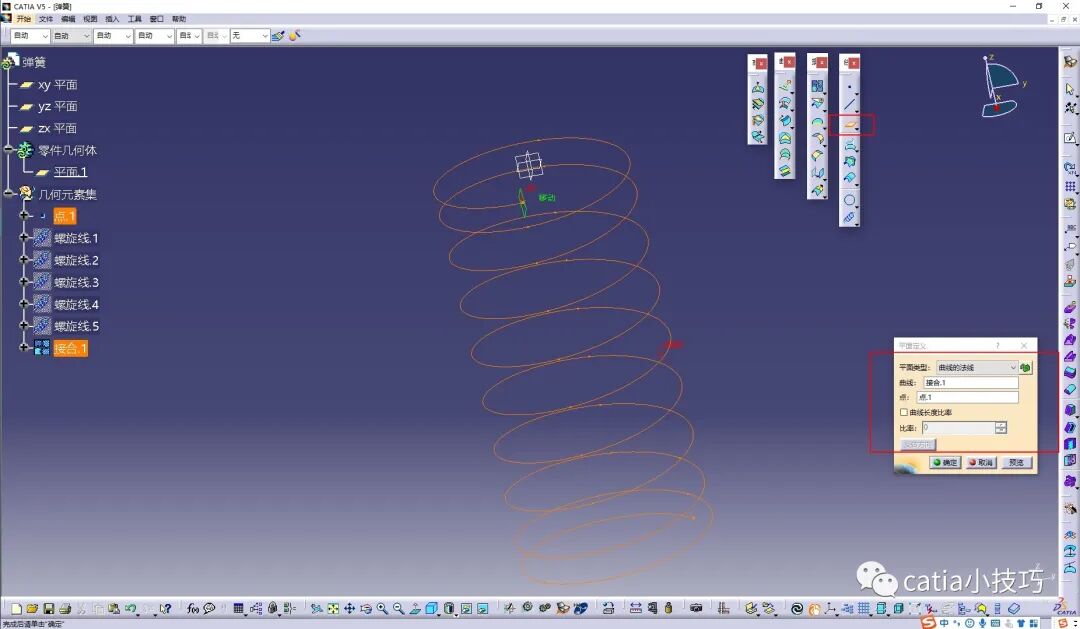Click the New document icon
1080x629 pixels.
[x=16, y=608]
